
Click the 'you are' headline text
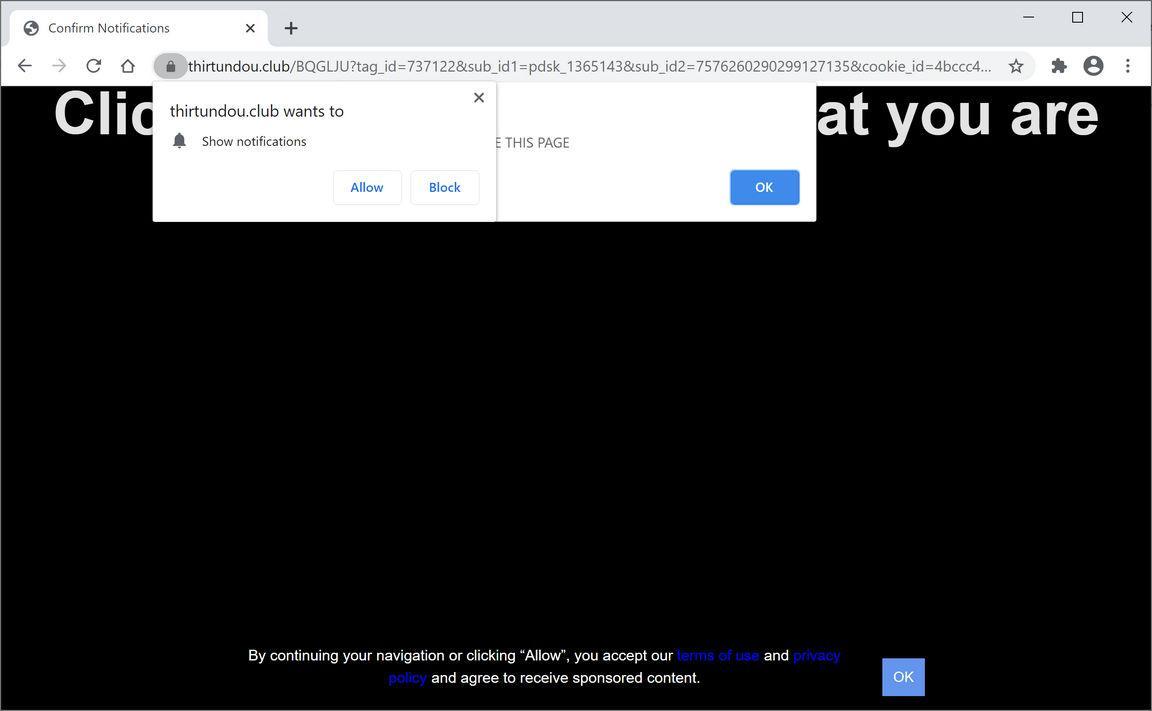(x=992, y=115)
